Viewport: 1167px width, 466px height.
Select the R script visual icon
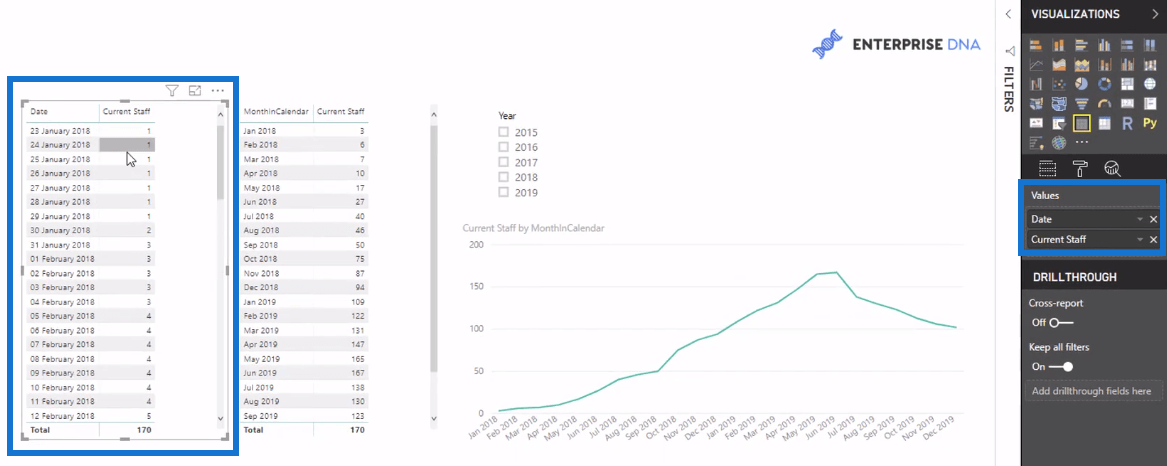pos(1128,123)
